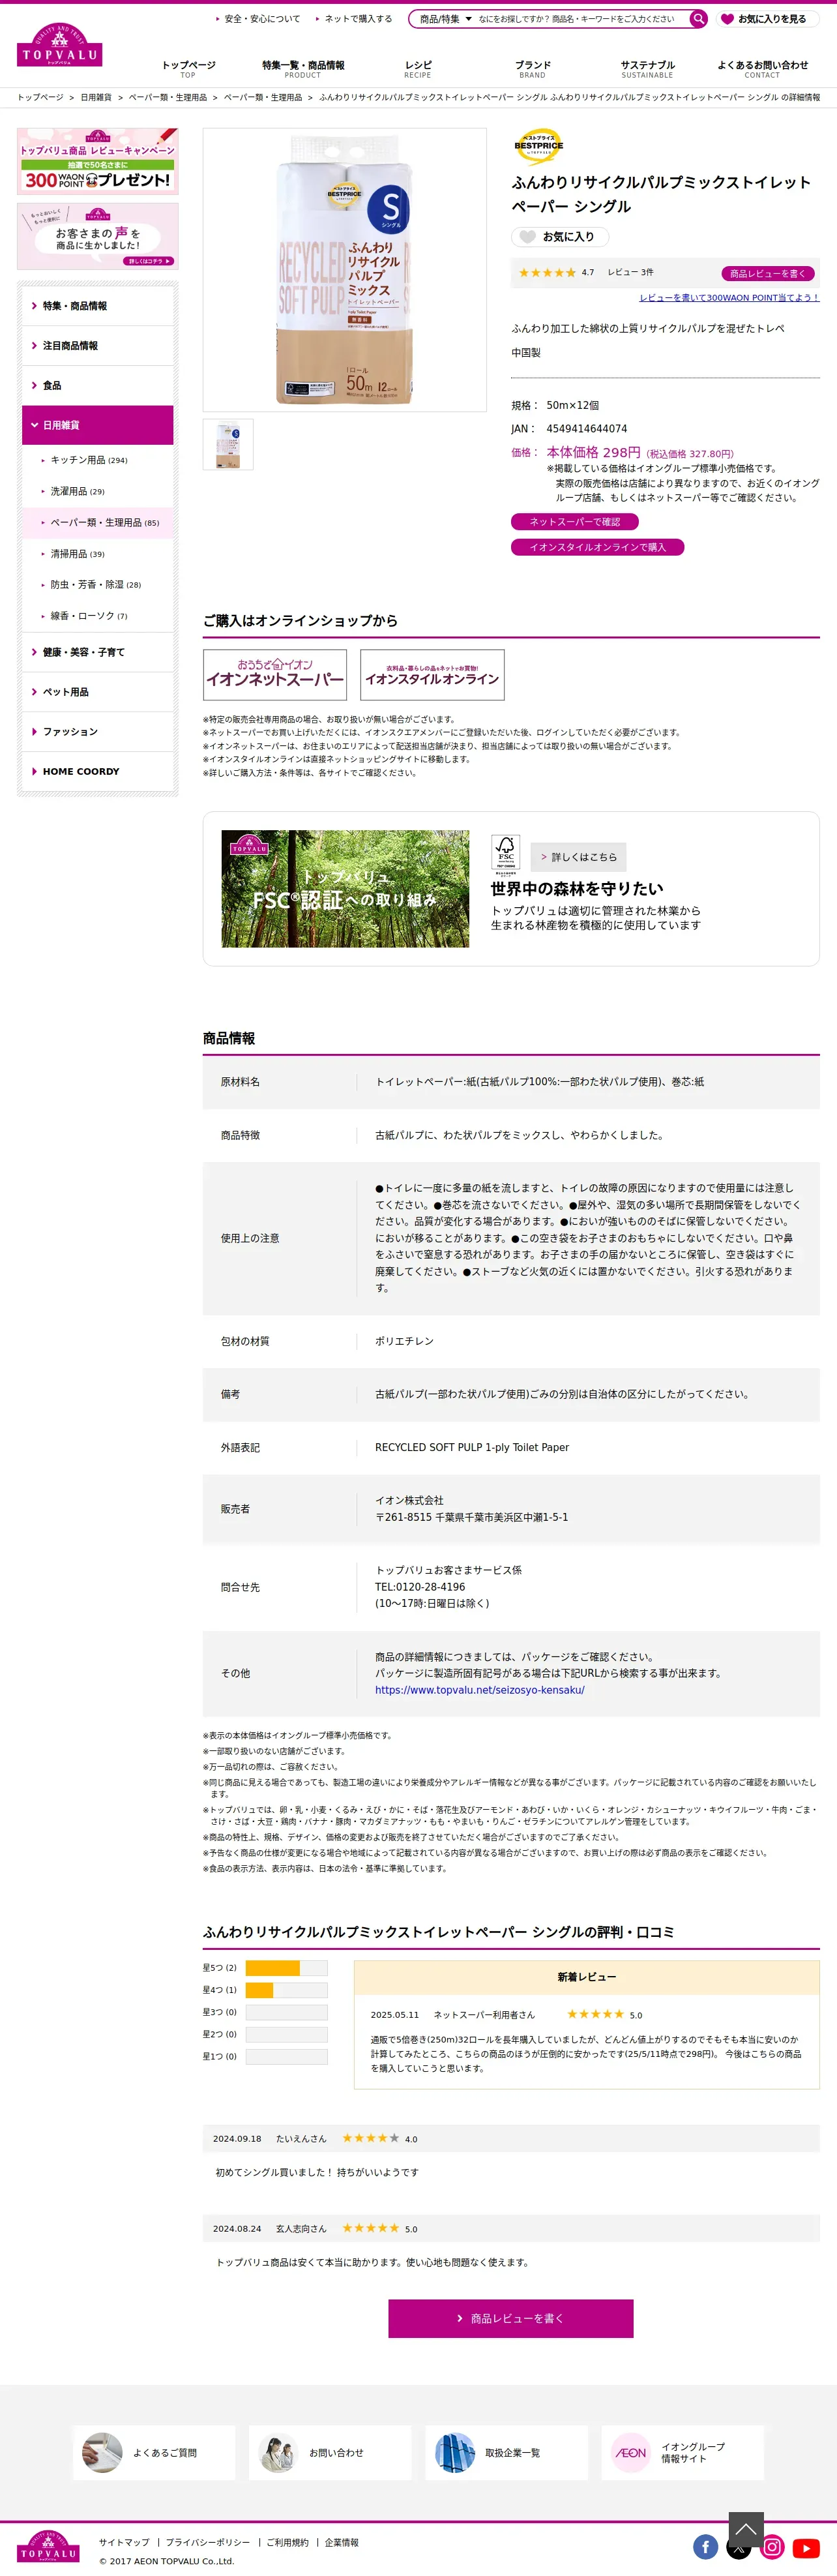837x2576 pixels.
Task: Click the 星5つ (2) rating bar
Action: [x=286, y=1968]
